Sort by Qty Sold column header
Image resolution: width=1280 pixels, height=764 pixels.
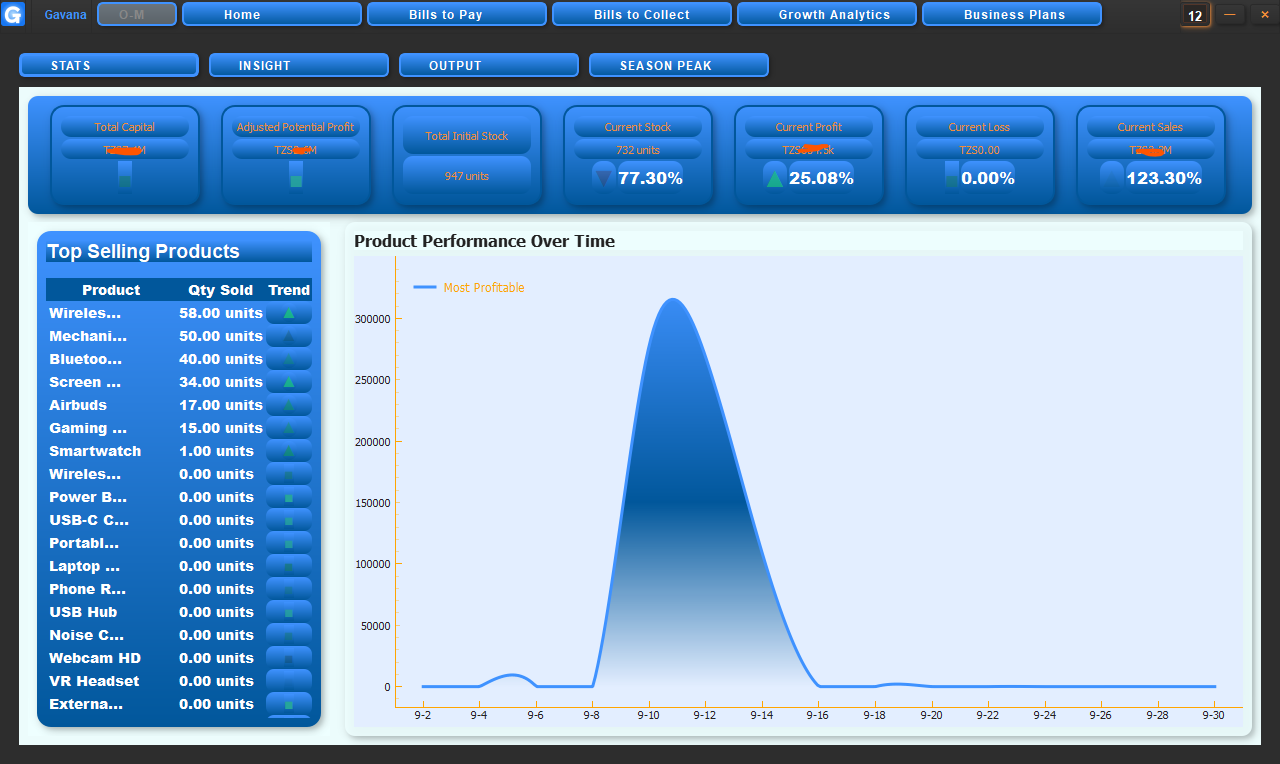pyautogui.click(x=221, y=290)
